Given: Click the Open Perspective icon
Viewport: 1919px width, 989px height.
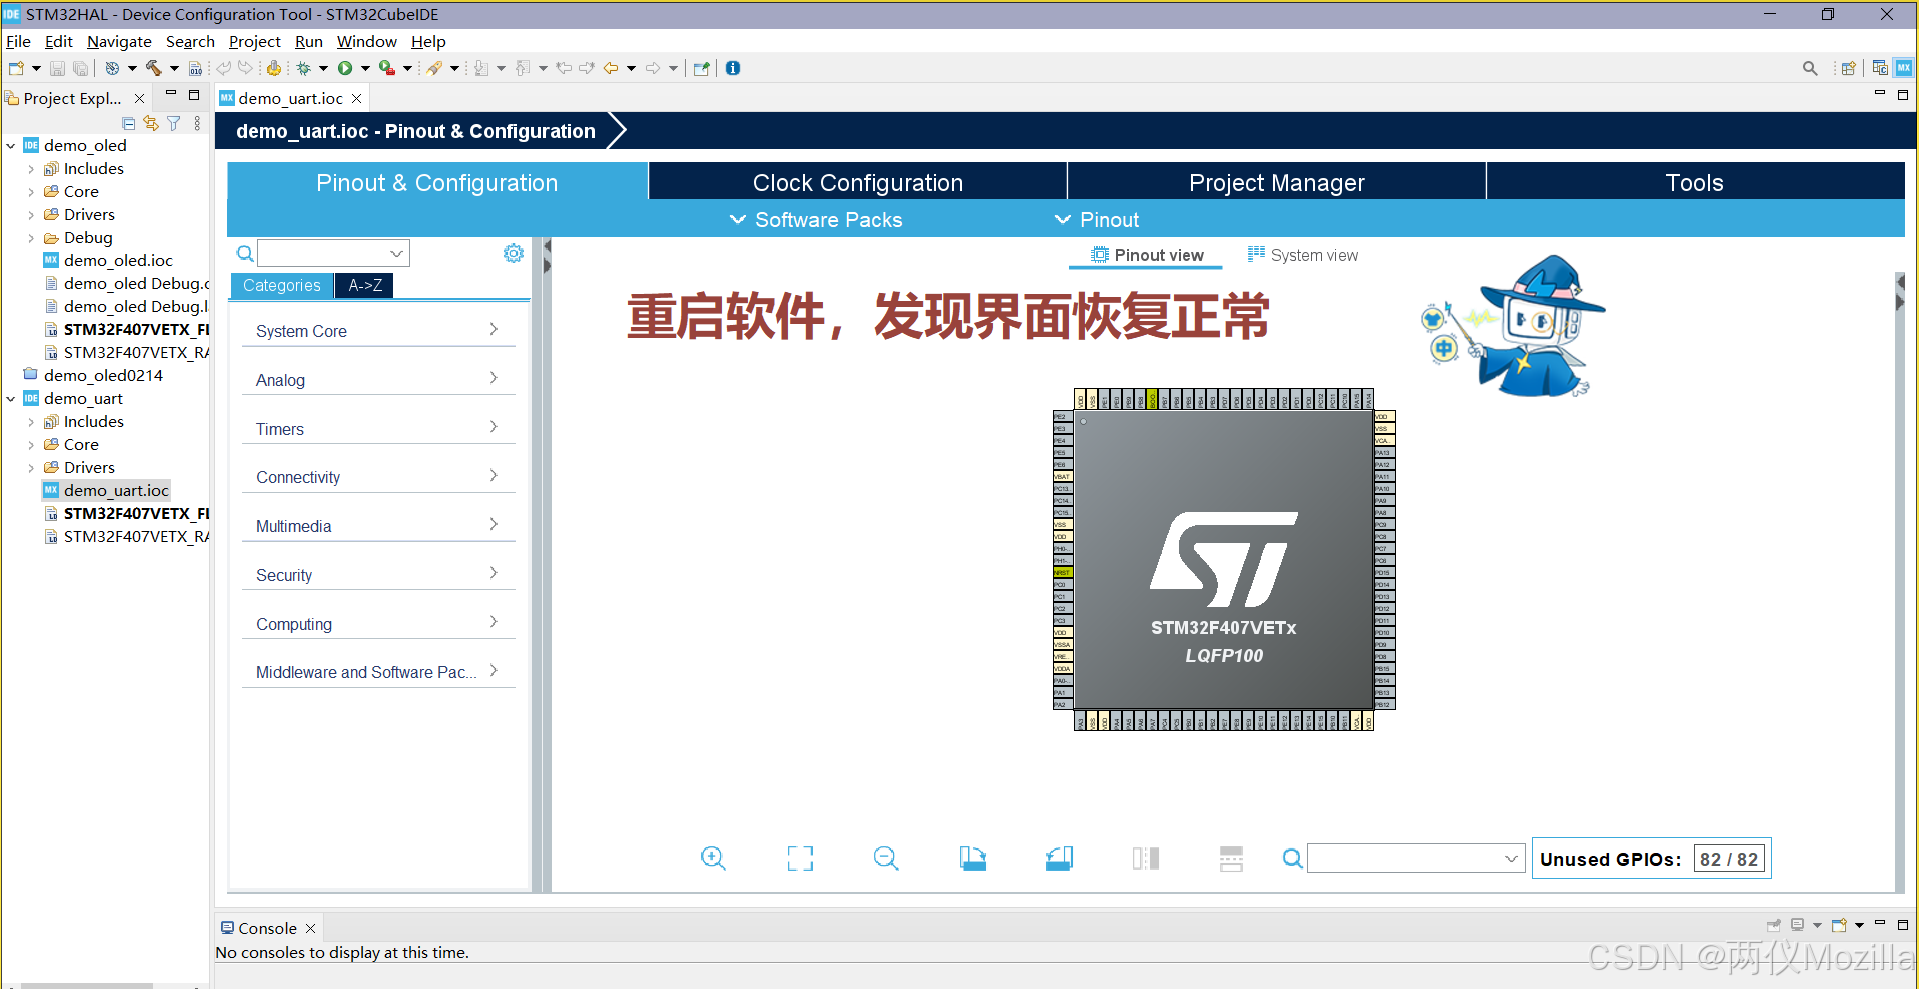Looking at the screenshot, I should (1848, 68).
